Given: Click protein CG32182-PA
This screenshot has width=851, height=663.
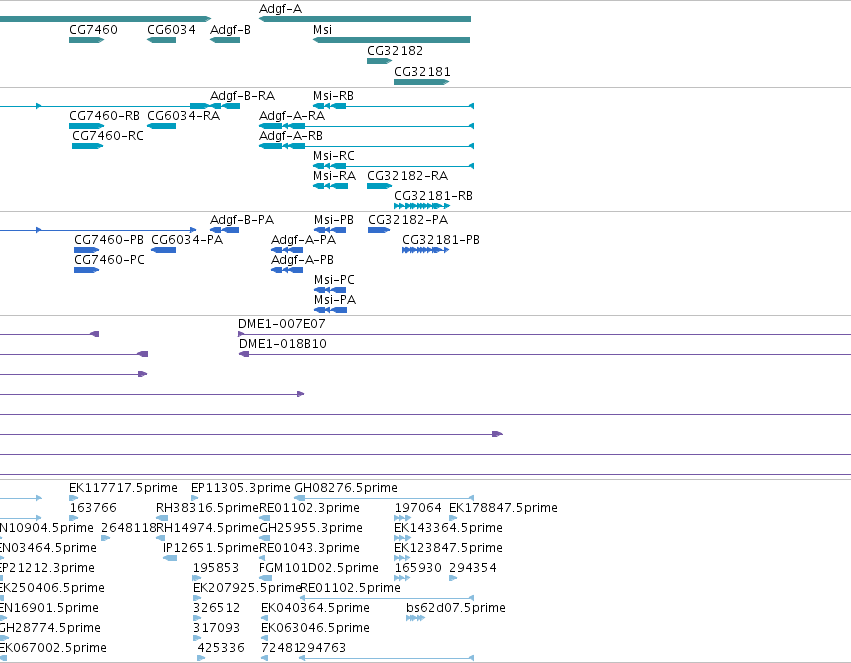Looking at the screenshot, I should tap(379, 231).
